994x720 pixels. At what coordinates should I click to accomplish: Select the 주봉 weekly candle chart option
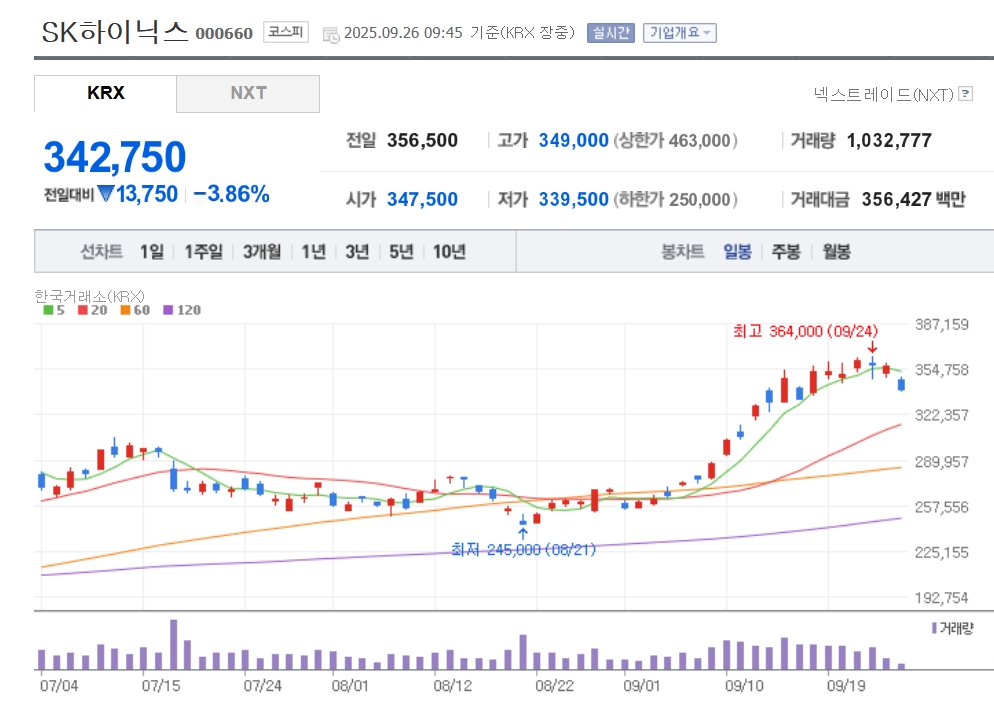click(785, 252)
